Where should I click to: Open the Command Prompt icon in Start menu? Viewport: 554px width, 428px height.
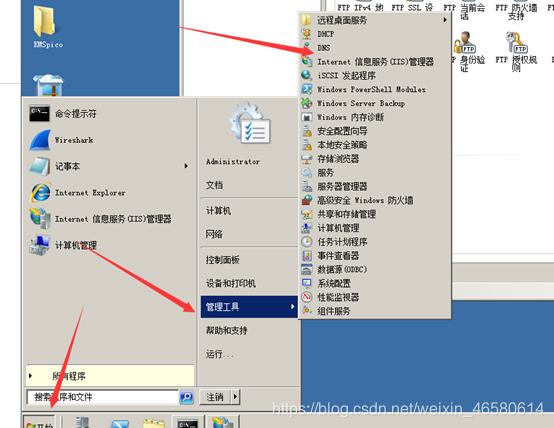point(39,113)
